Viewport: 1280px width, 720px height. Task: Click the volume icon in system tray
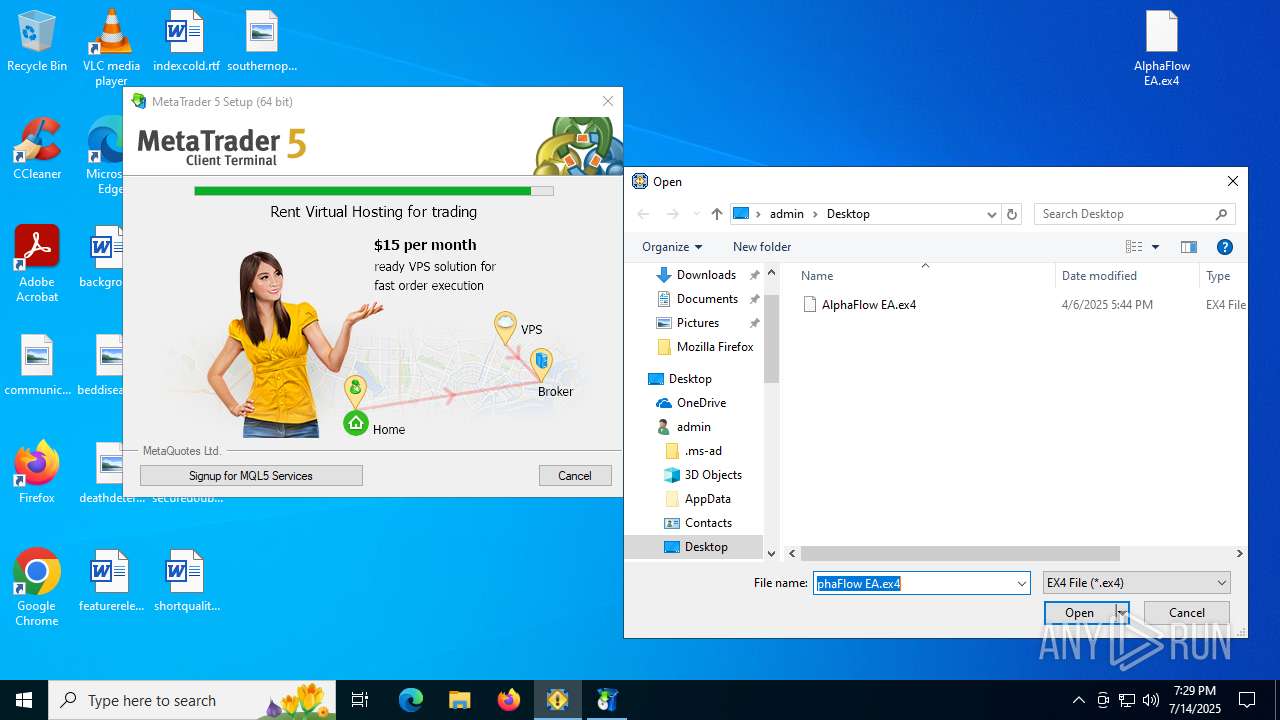coord(1151,700)
